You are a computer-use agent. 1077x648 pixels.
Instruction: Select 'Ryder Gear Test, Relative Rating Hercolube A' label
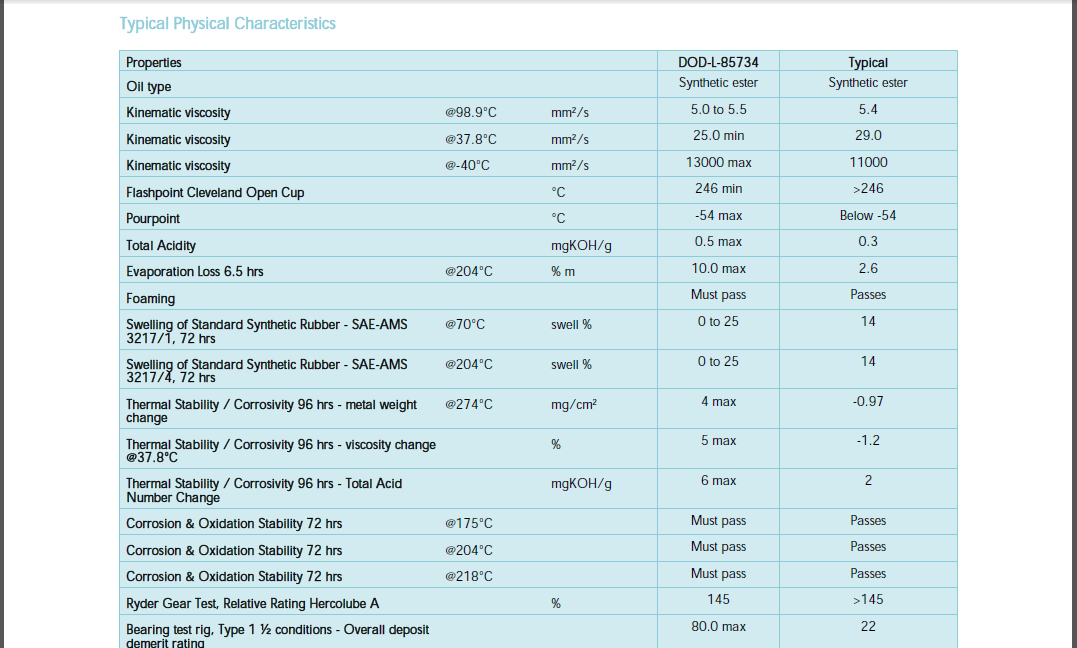click(x=252, y=604)
